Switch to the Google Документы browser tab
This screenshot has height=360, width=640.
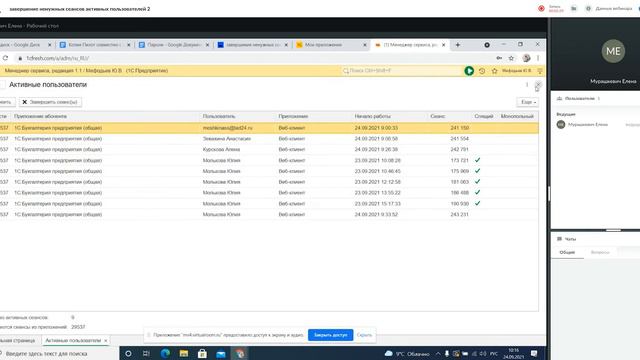point(173,45)
